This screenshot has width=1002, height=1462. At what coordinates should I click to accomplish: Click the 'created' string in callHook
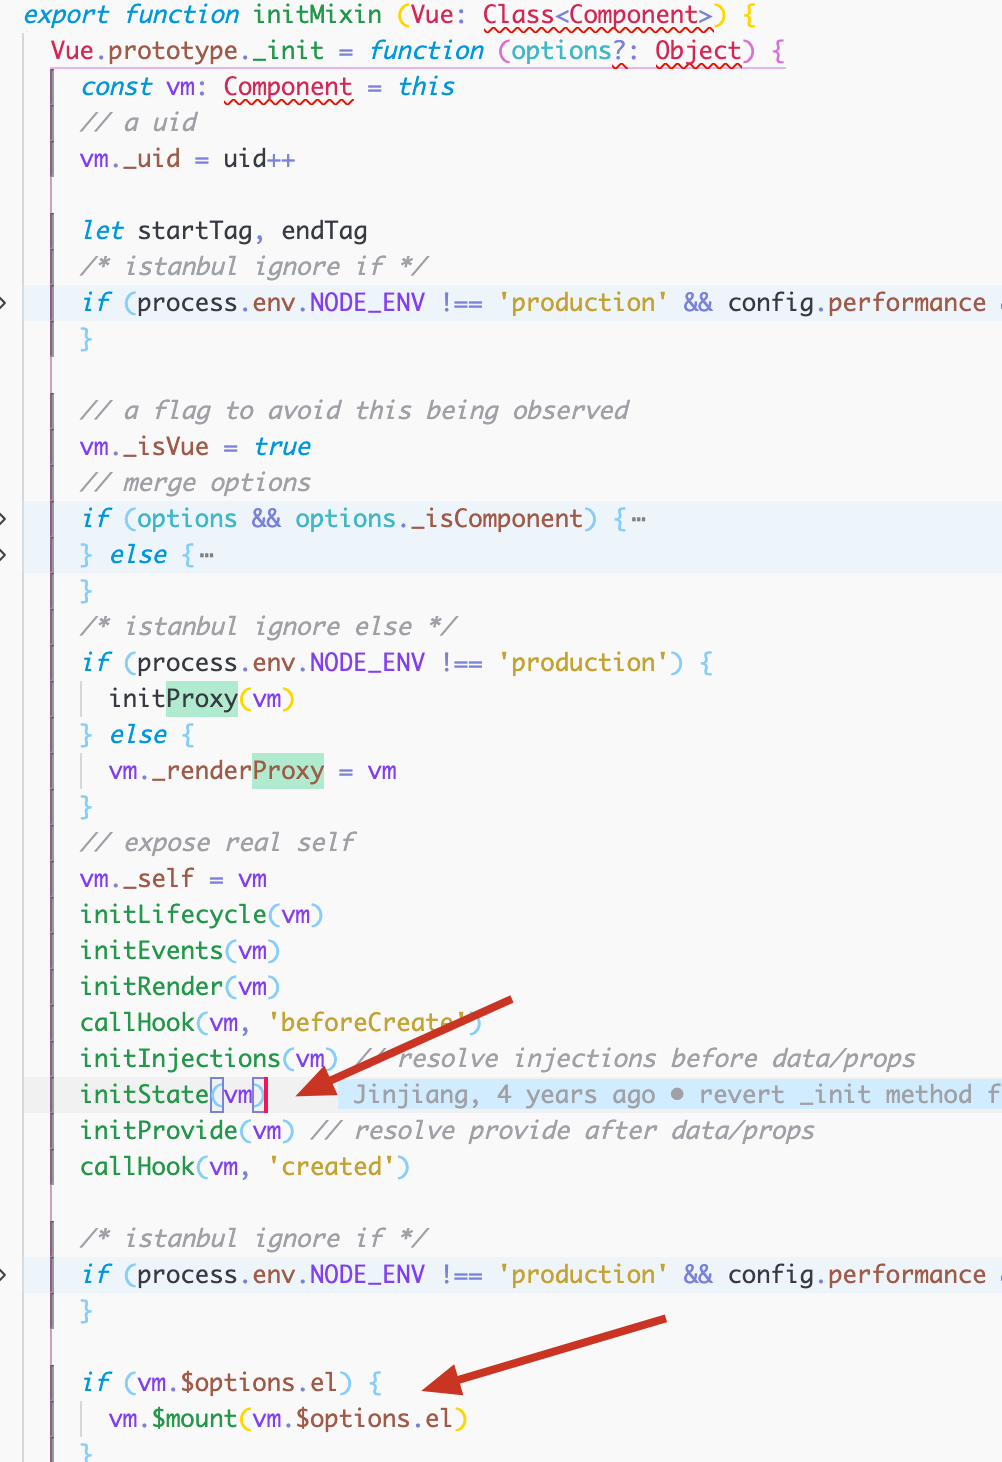point(332,1167)
